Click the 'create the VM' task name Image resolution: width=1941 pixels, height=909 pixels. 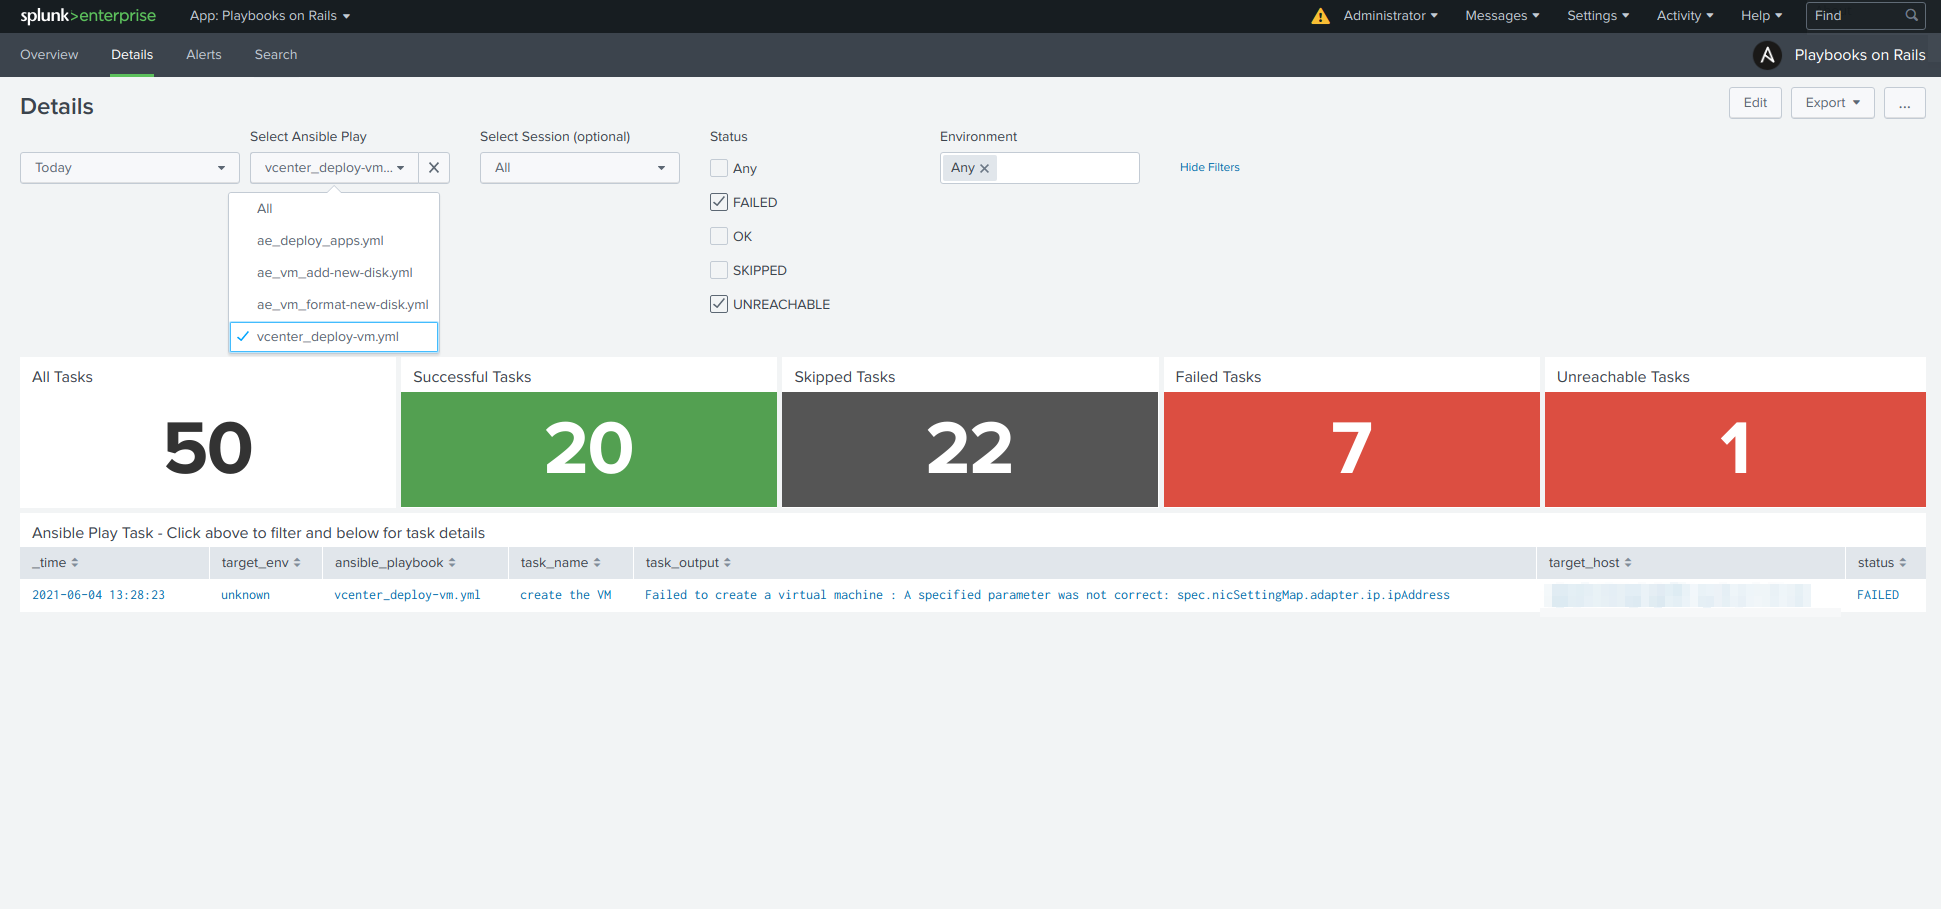[x=565, y=595]
